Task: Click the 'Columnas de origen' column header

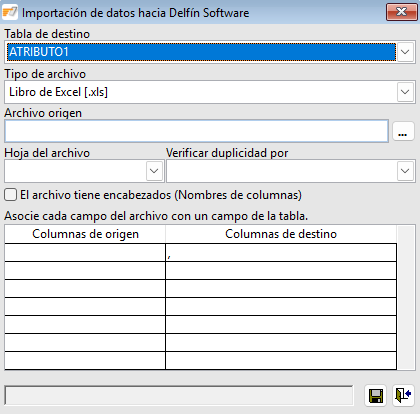Action: pyautogui.click(x=85, y=234)
